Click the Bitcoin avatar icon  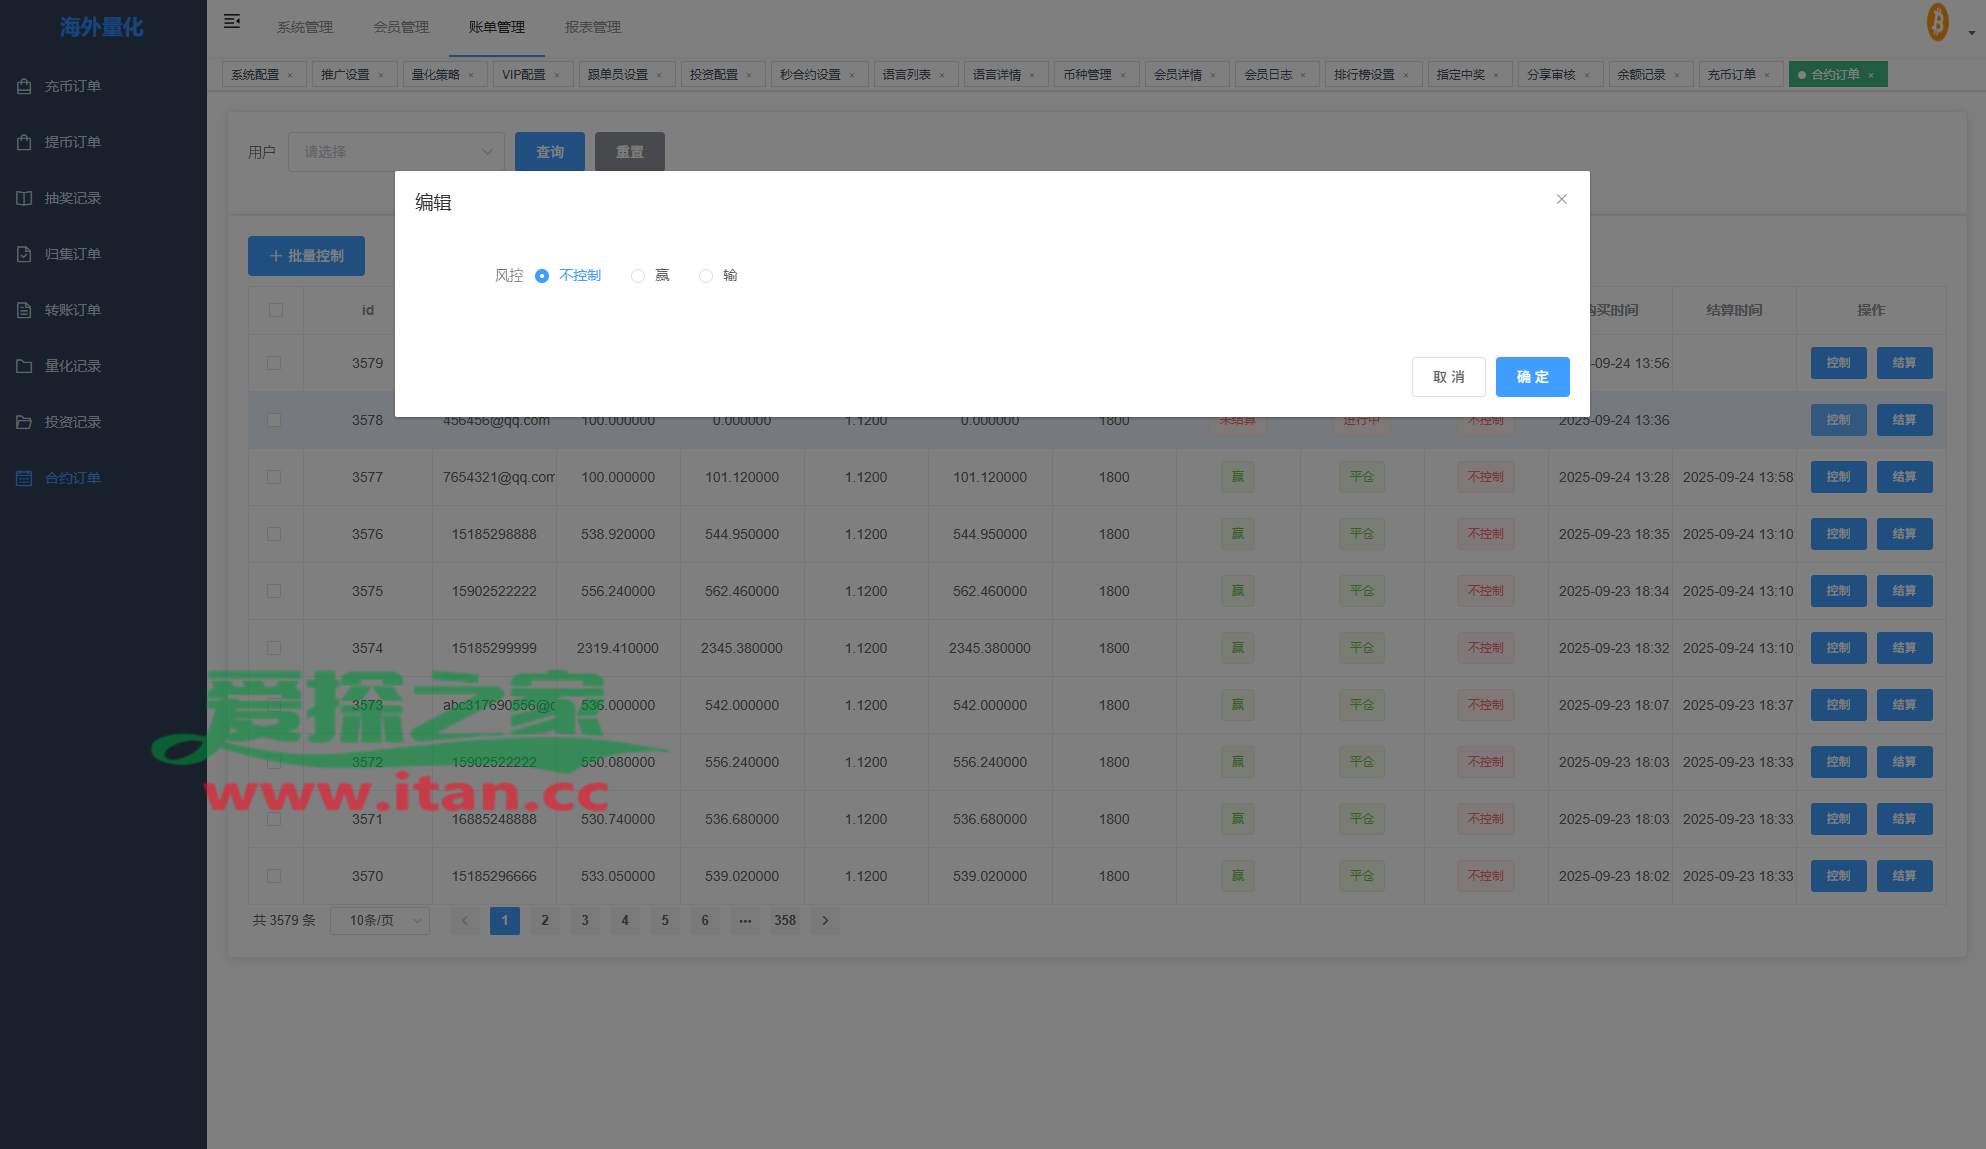pyautogui.click(x=1937, y=22)
